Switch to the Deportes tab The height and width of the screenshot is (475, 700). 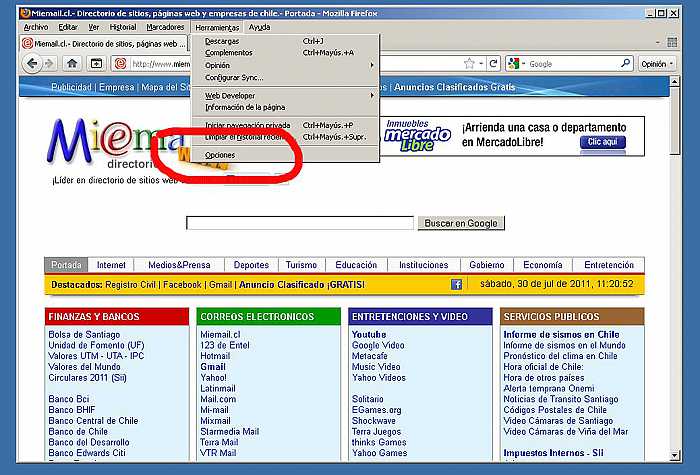pos(251,265)
